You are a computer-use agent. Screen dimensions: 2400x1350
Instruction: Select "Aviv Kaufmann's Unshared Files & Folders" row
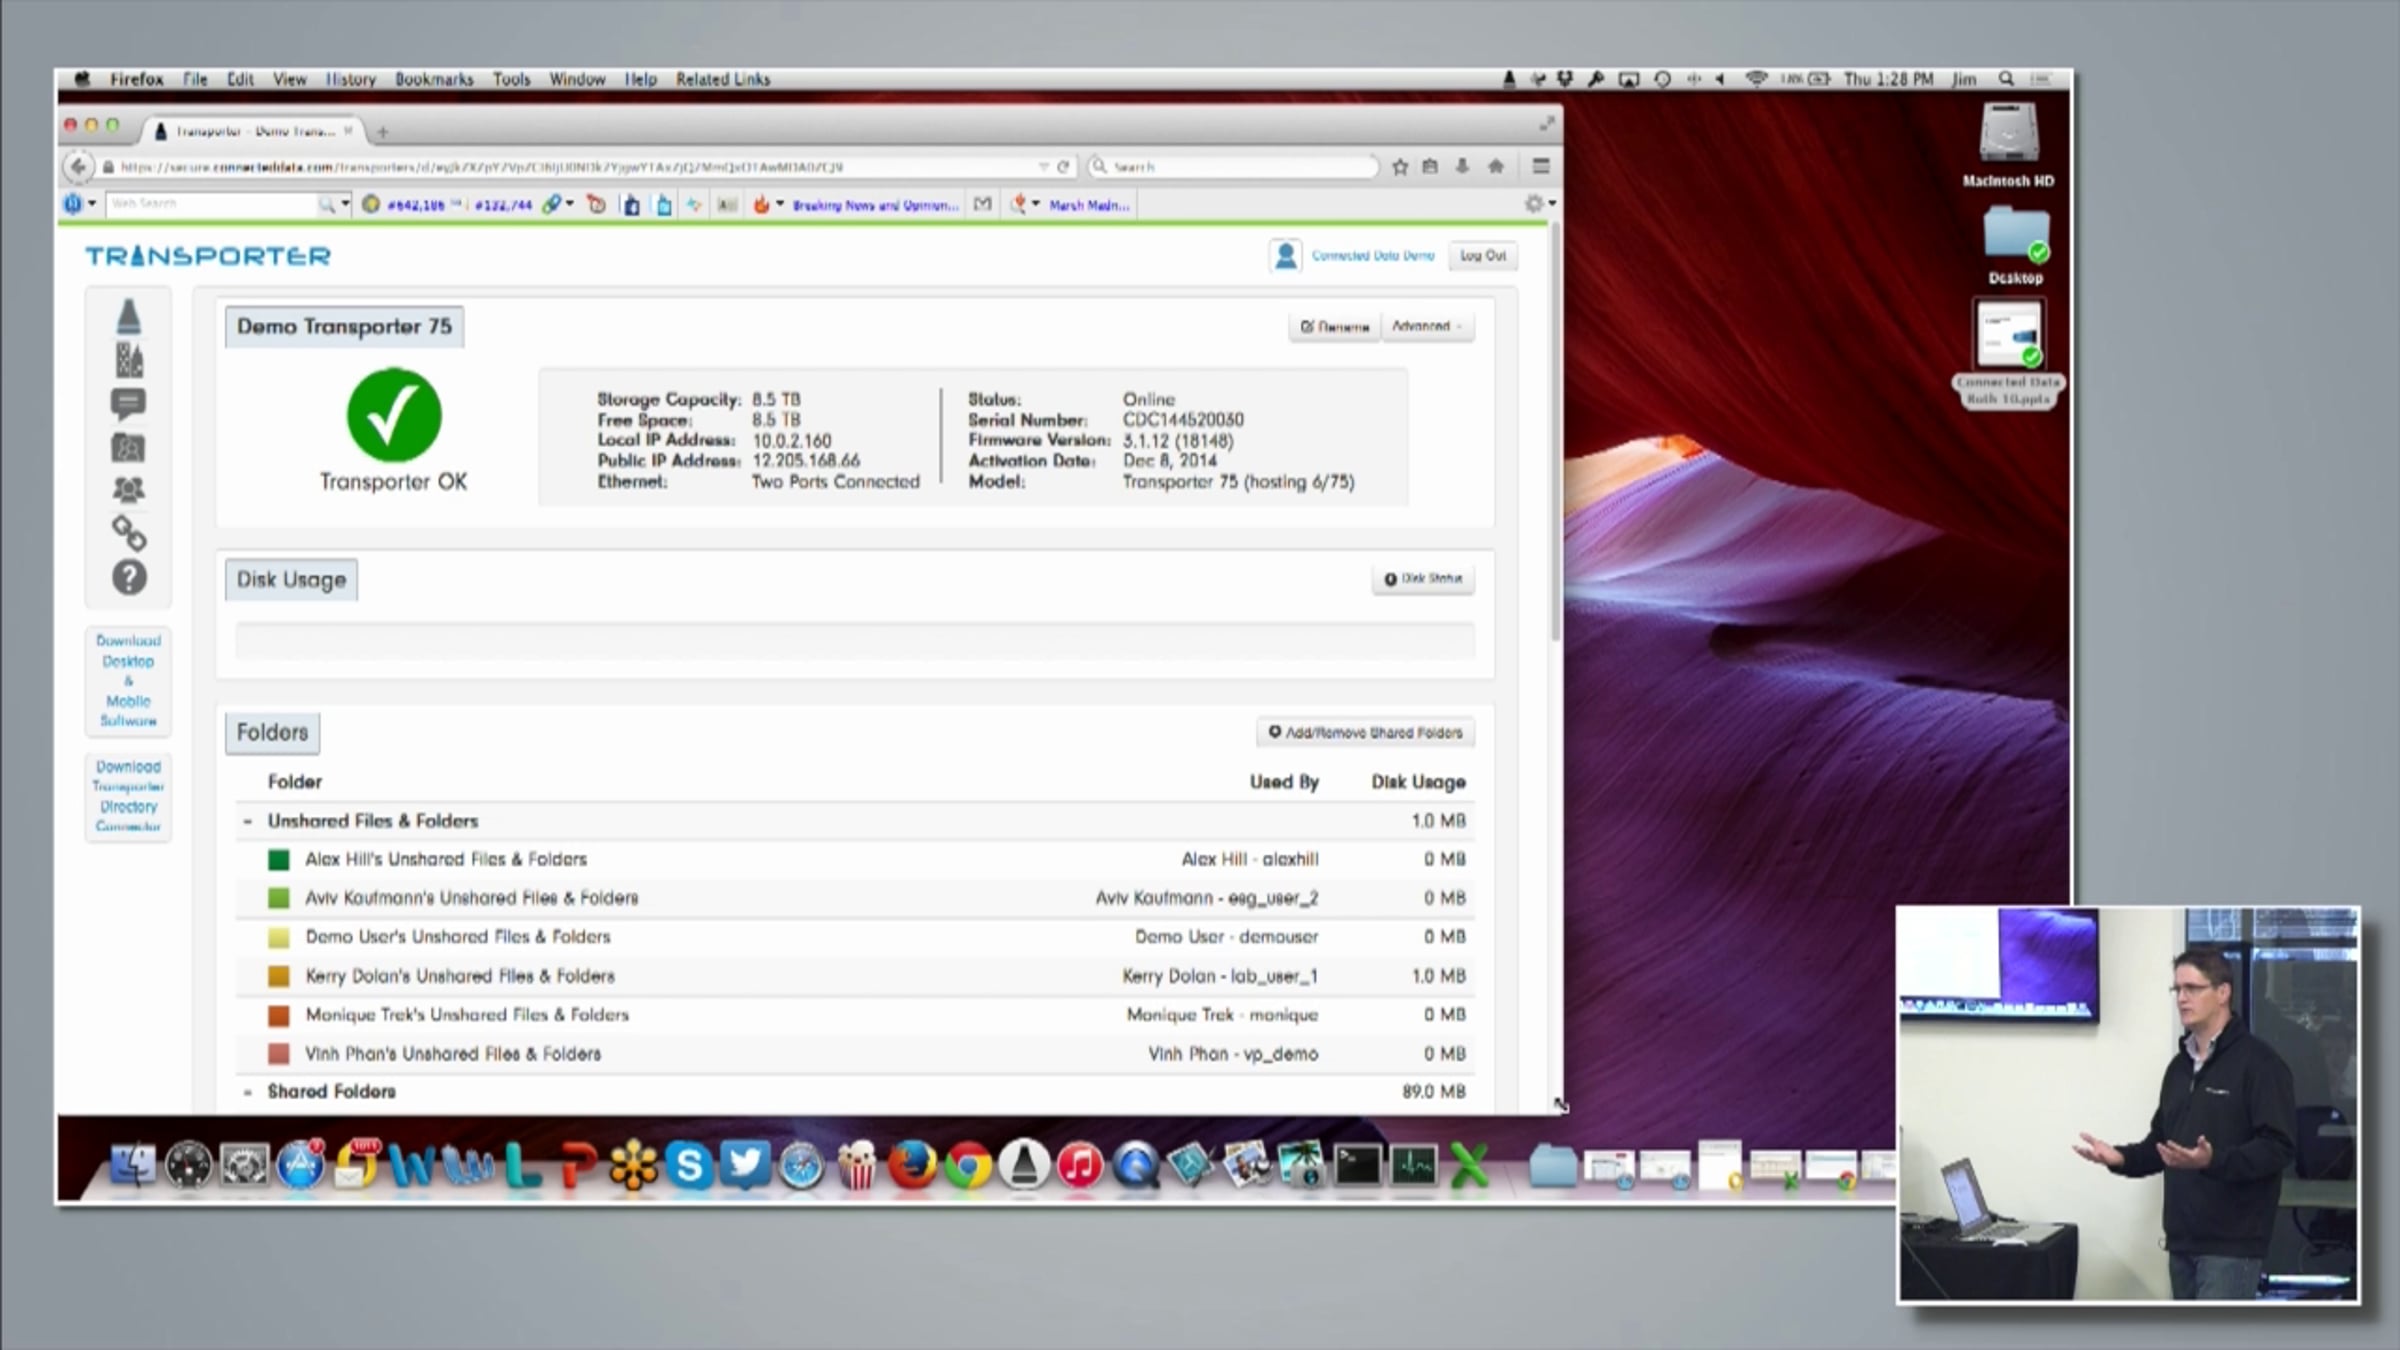pos(855,898)
